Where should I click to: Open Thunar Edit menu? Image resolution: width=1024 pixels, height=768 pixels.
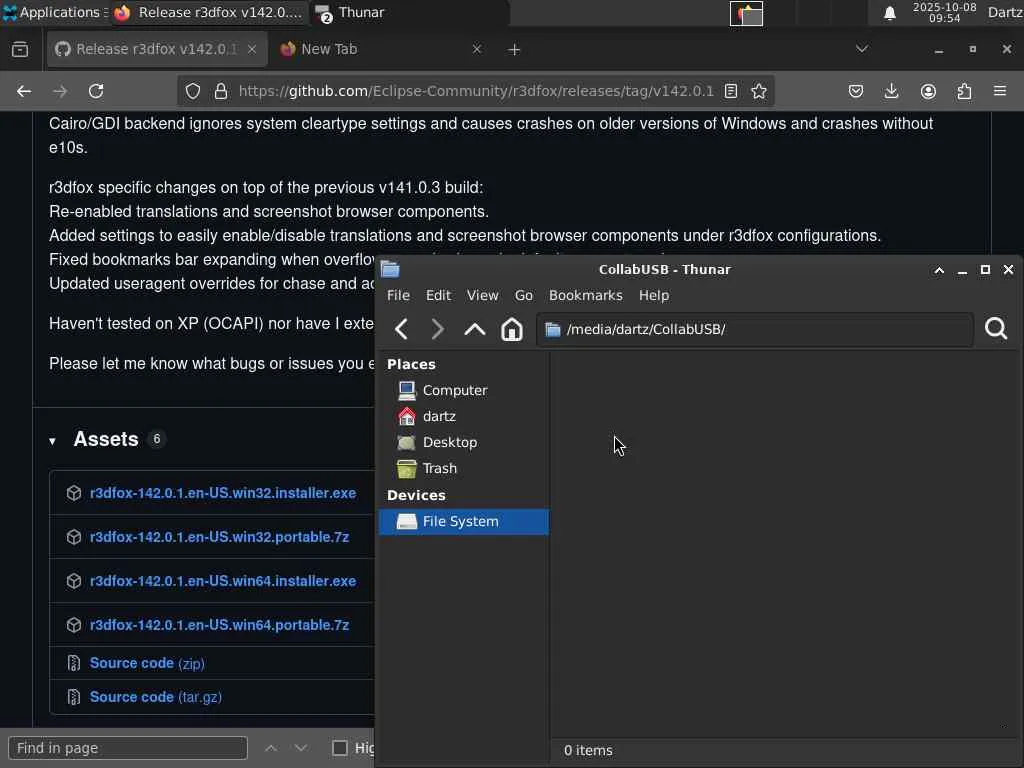coord(438,295)
